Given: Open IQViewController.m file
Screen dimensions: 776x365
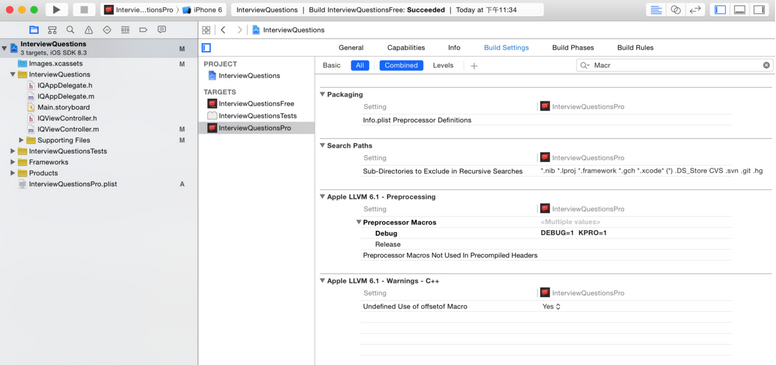Looking at the screenshot, I should pos(68,129).
